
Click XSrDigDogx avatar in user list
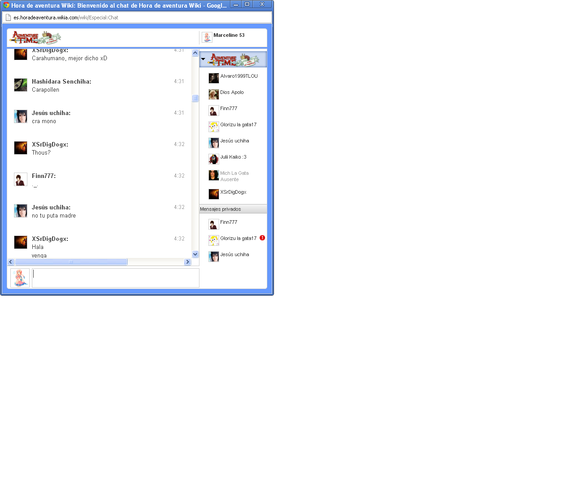213,194
